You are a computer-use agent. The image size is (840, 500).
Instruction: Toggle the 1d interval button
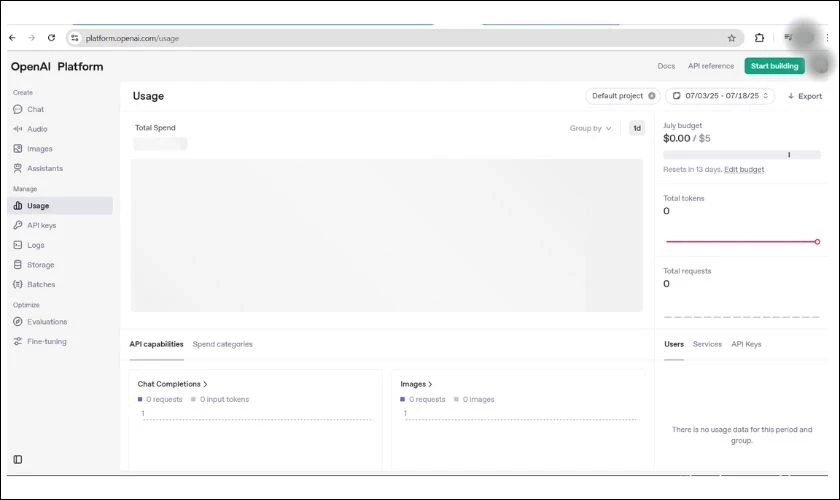[x=637, y=128]
